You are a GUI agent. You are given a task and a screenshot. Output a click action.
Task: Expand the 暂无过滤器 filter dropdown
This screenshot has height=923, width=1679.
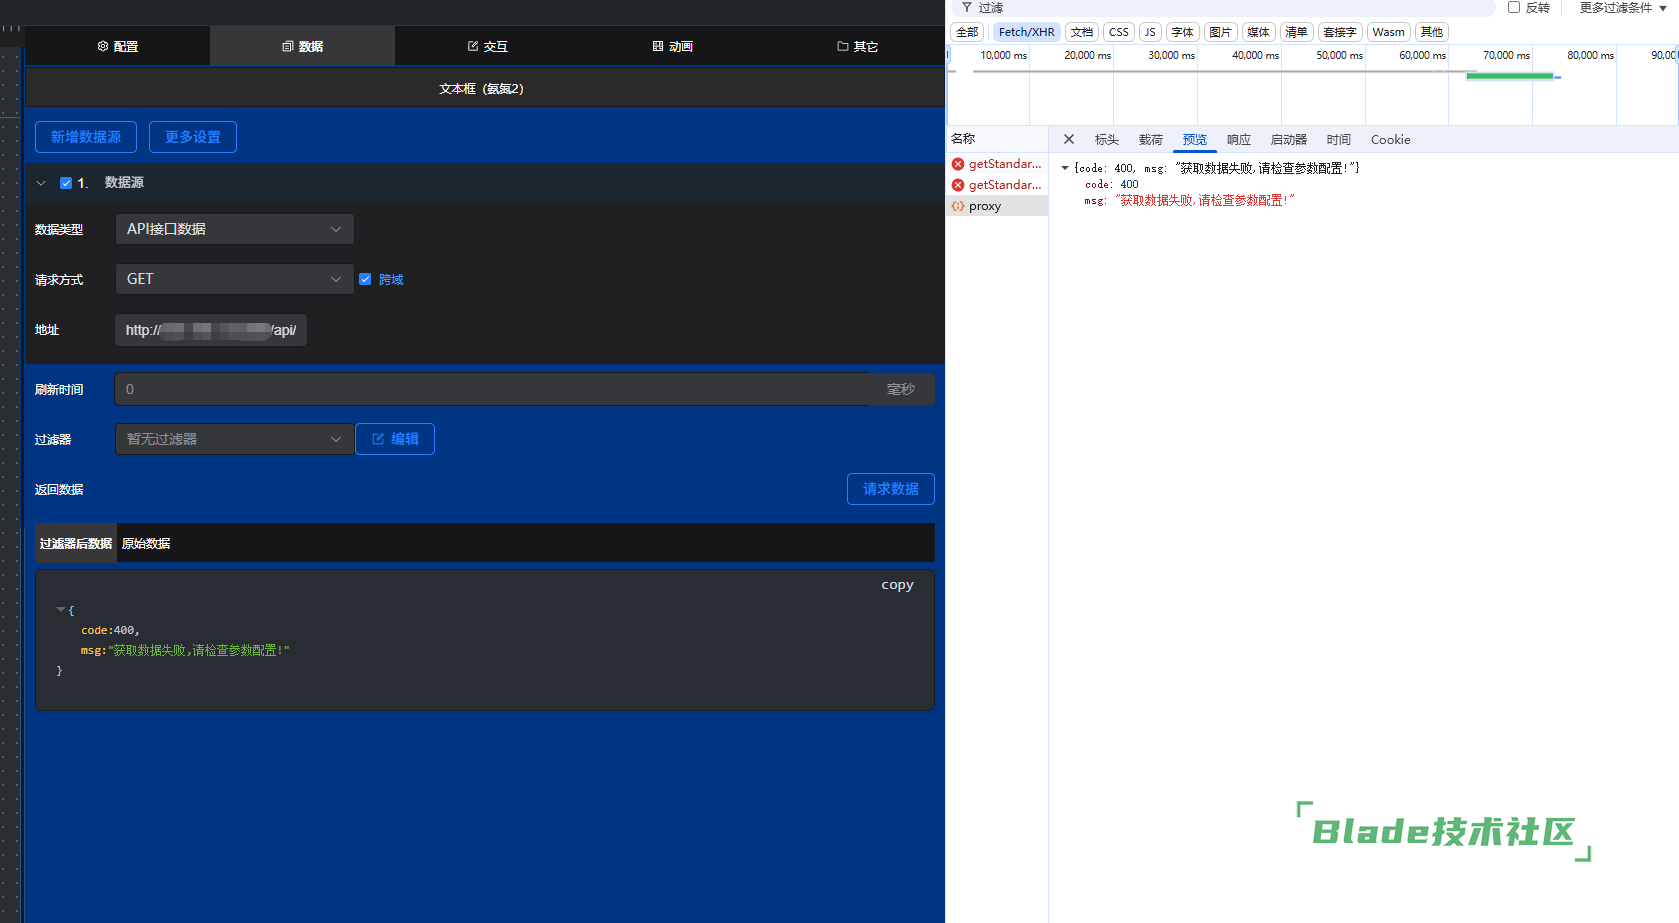tap(234, 439)
